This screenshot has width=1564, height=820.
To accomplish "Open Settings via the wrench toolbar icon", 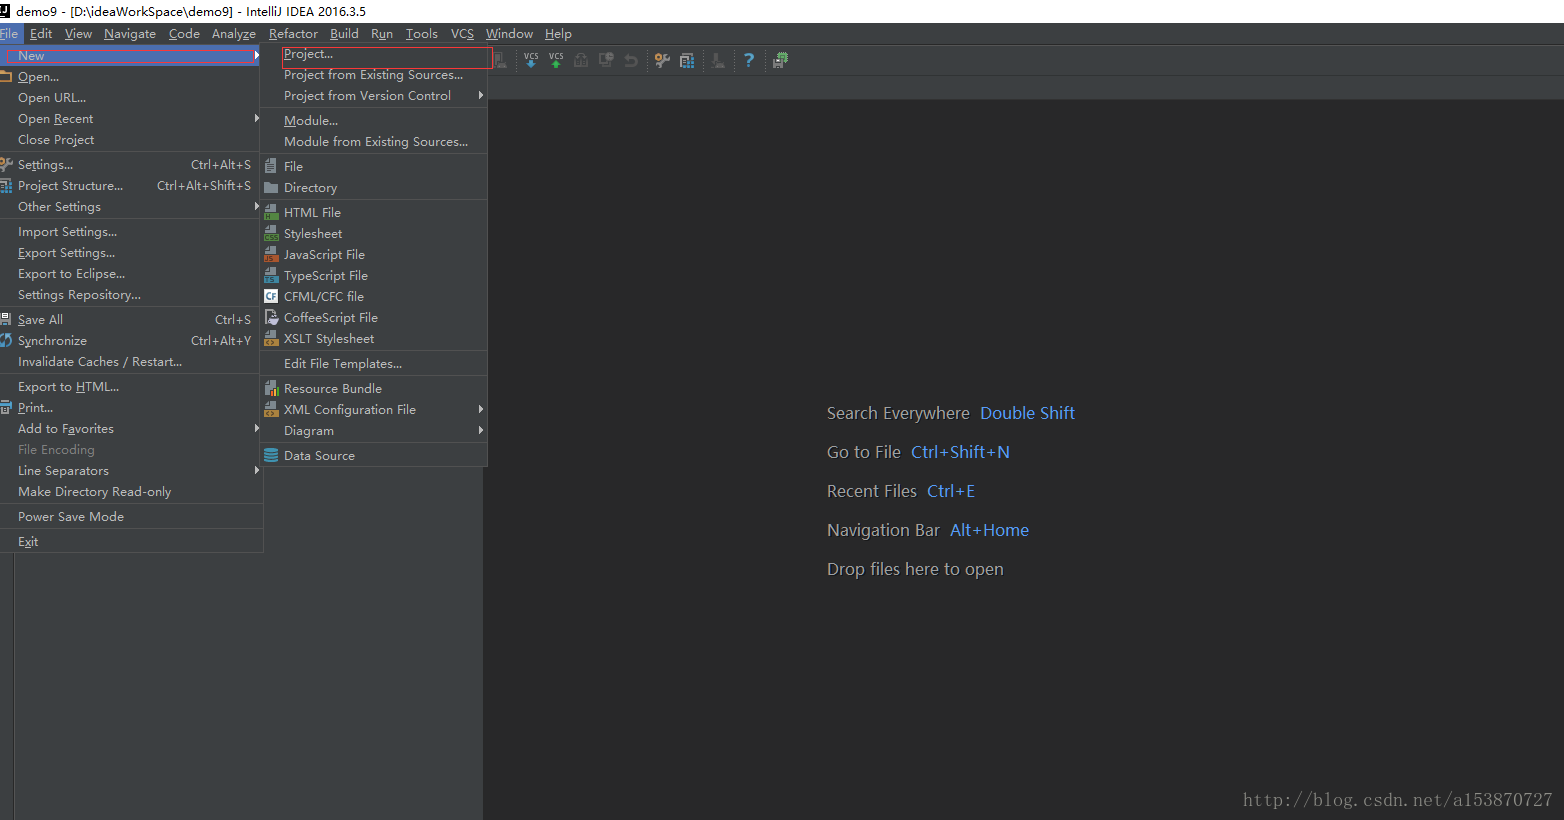I will tap(662, 60).
